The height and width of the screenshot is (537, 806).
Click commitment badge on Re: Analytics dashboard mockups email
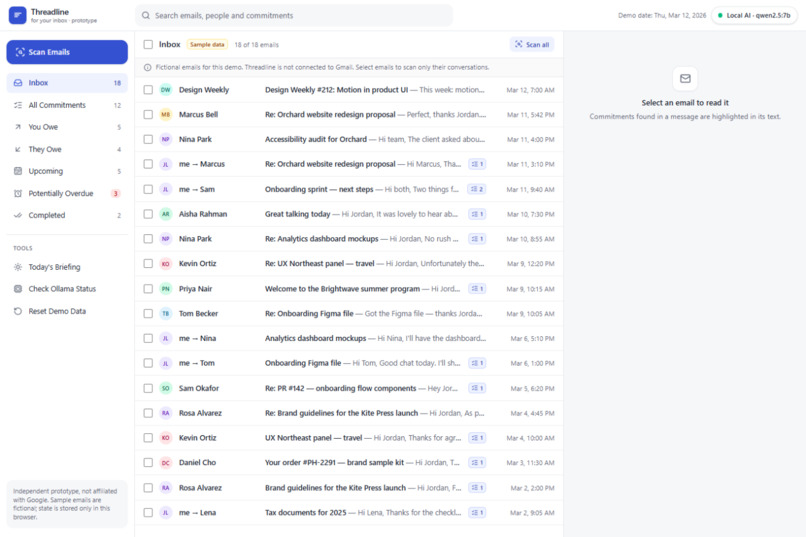pyautogui.click(x=477, y=239)
